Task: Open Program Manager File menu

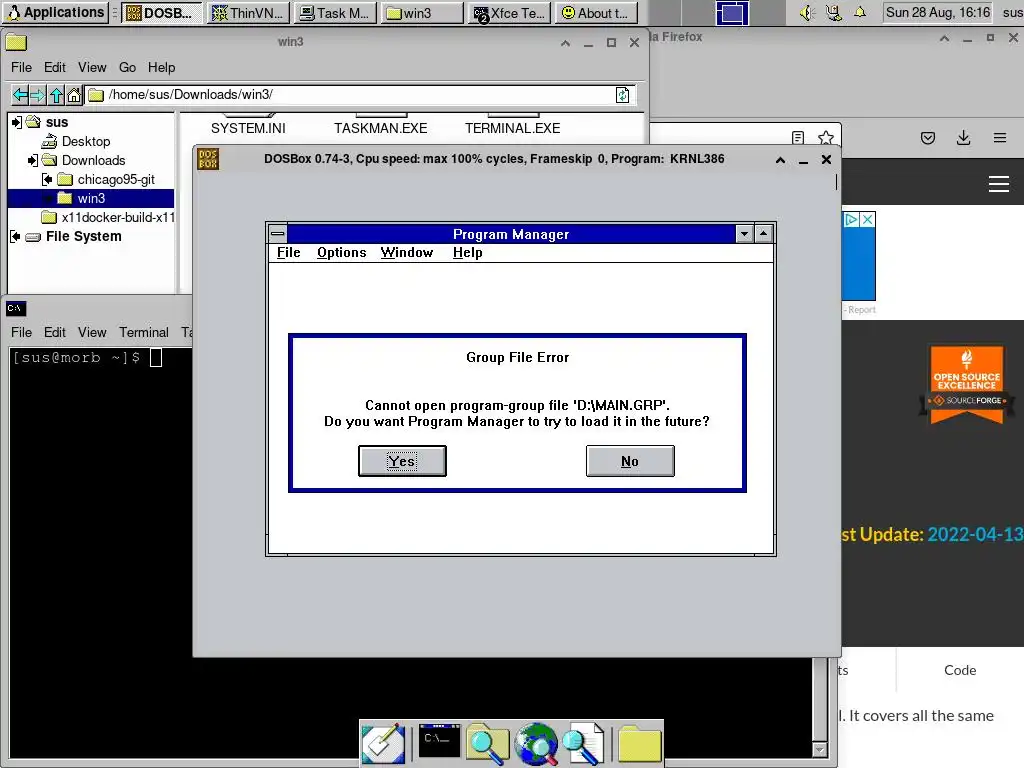Action: 289,253
